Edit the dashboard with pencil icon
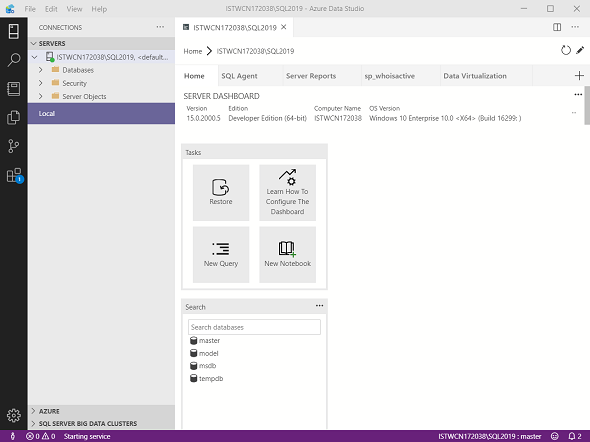The width and height of the screenshot is (590, 442). pyautogui.click(x=580, y=50)
